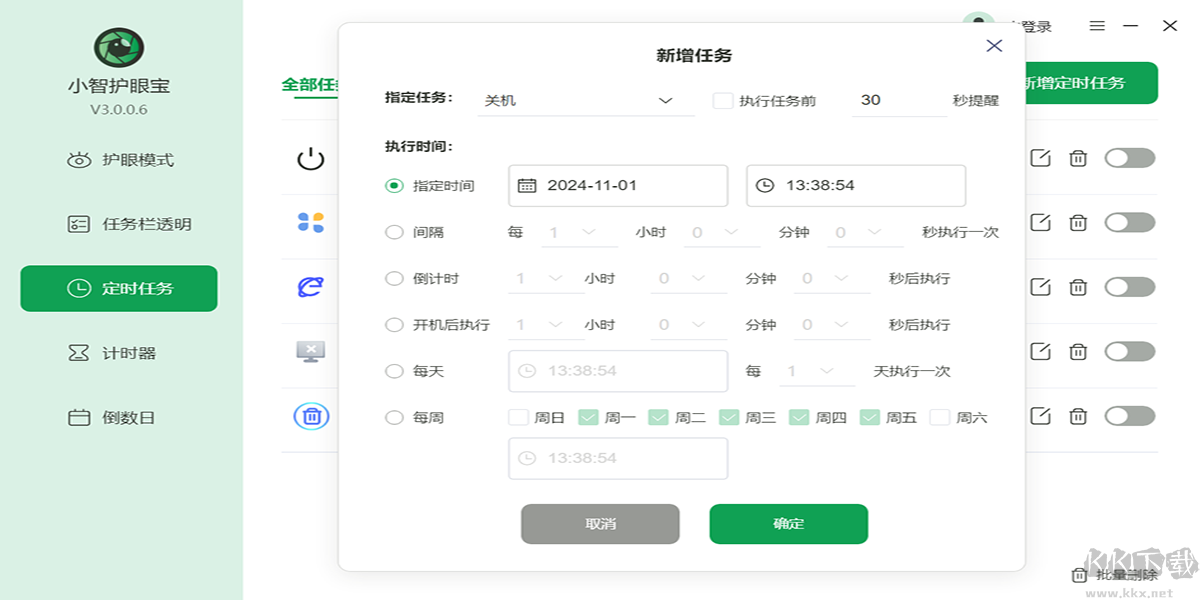The height and width of the screenshot is (600, 1200).
Task: Click the monitor-off icon in the task list
Action: click(311, 352)
